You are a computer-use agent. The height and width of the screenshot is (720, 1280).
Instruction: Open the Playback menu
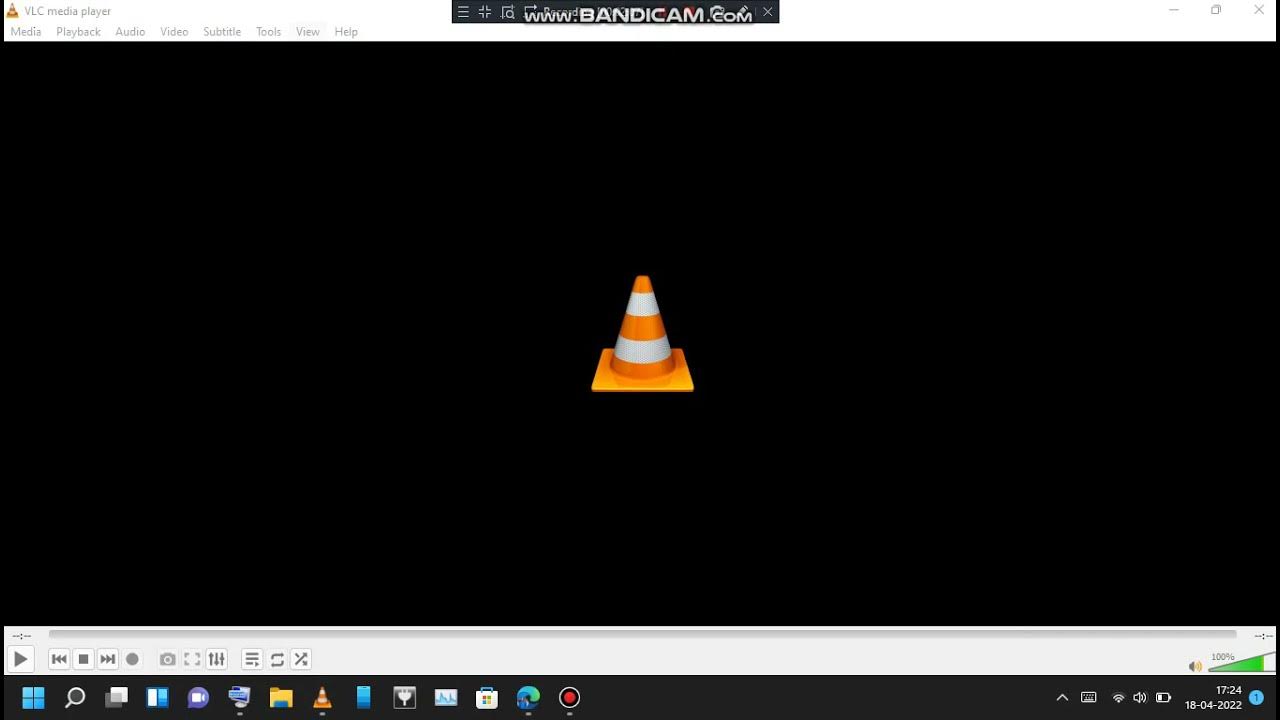(78, 32)
